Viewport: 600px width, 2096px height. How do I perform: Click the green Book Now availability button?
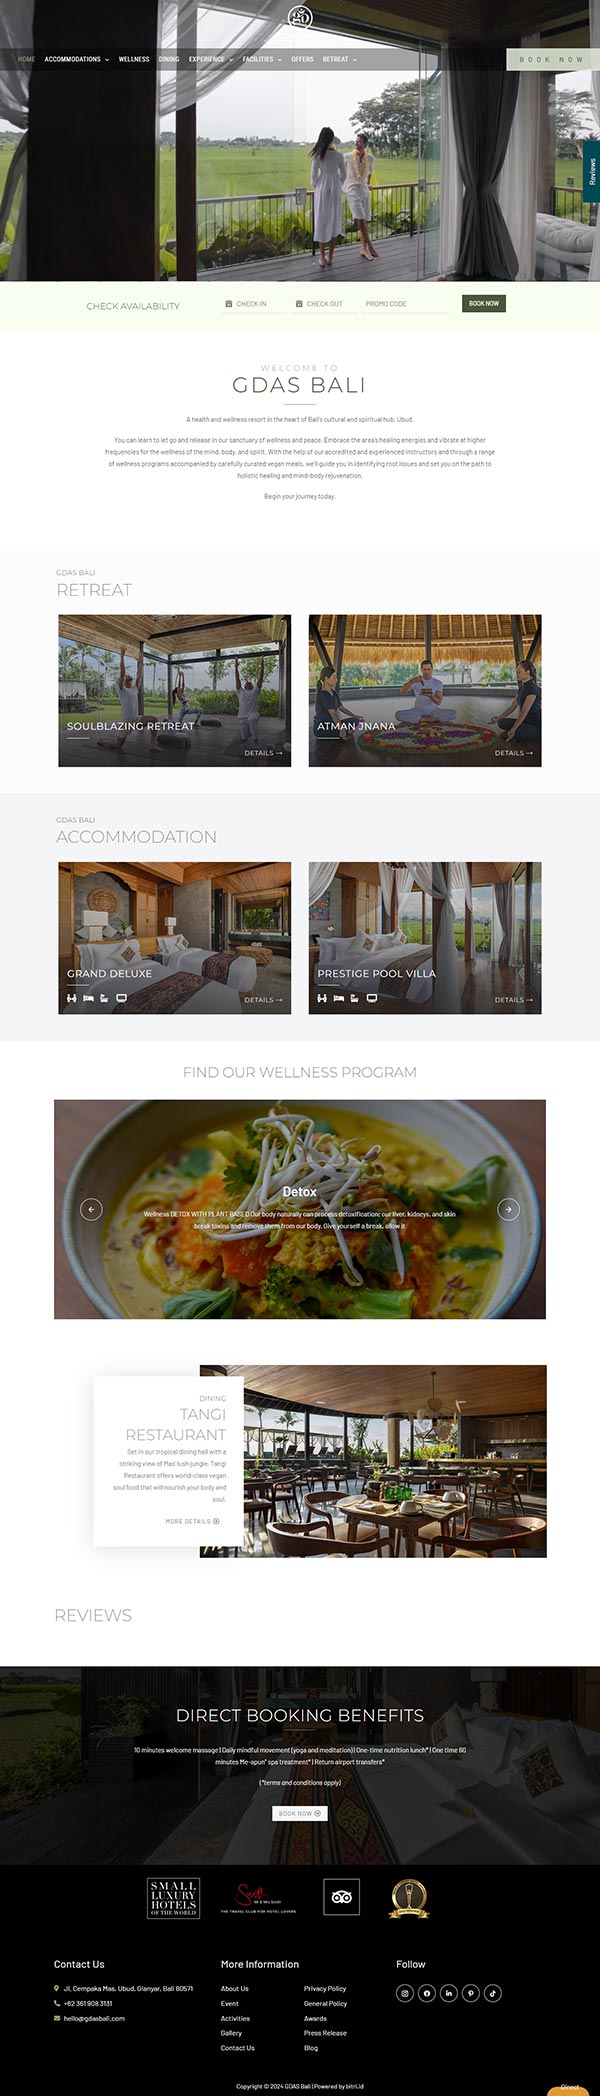point(484,303)
